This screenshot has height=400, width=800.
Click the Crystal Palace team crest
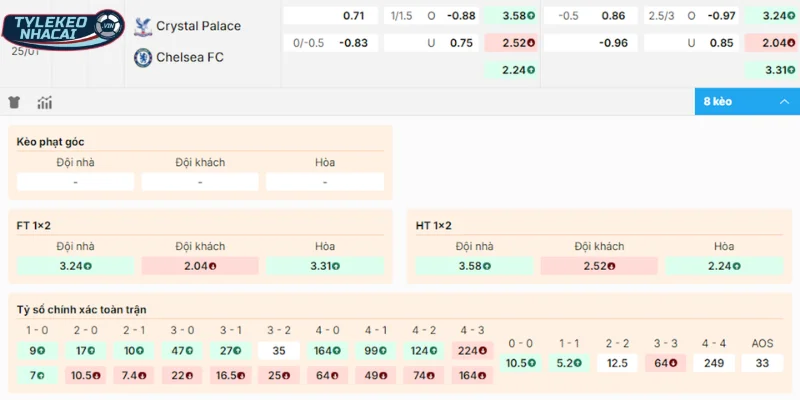pos(143,26)
